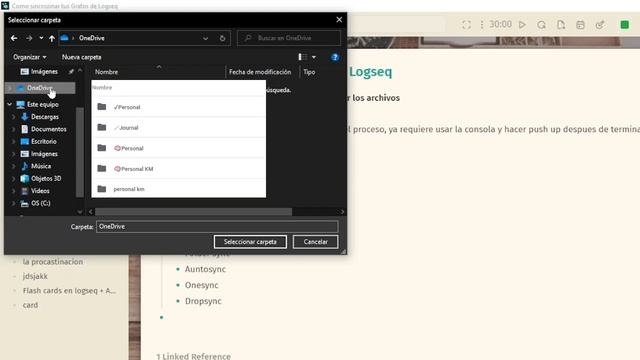Select Este equipo in navigation pane

tap(42, 104)
